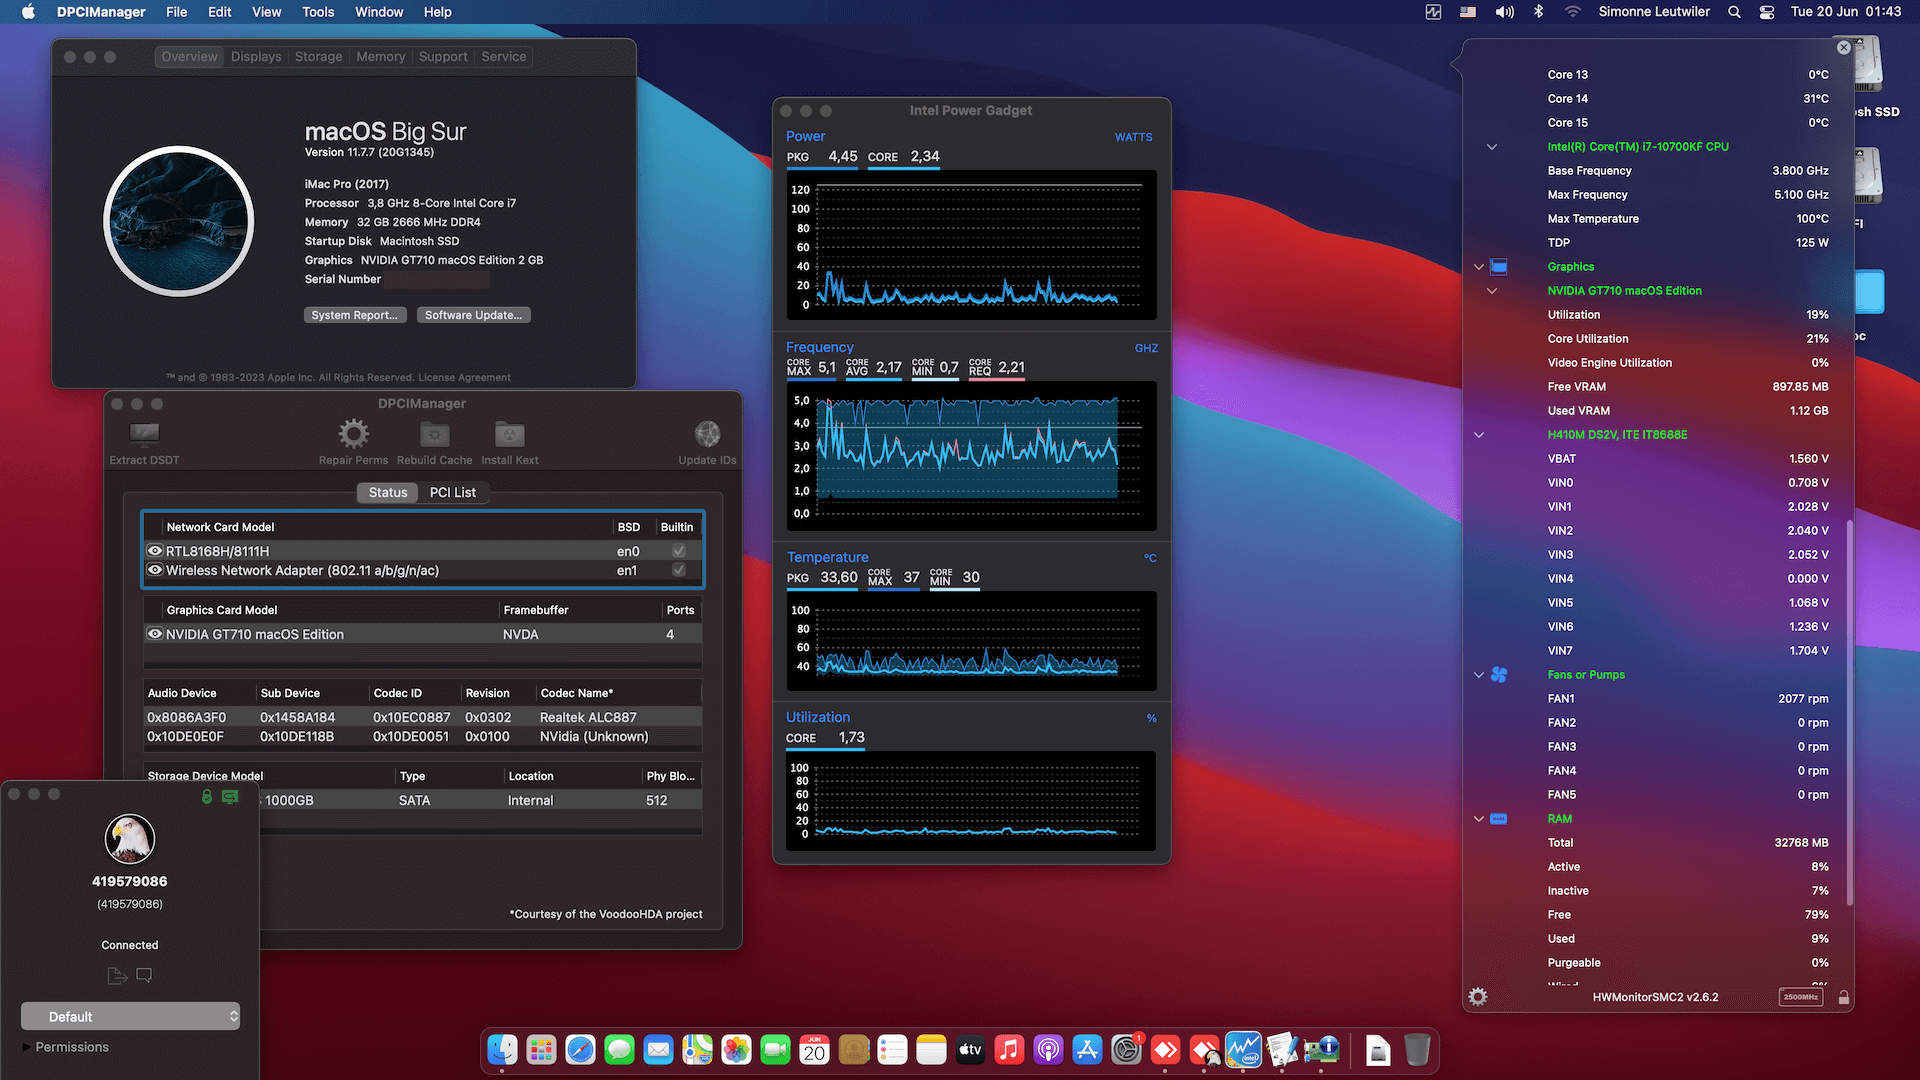Open Launchpad from the Dock
This screenshot has width=1920, height=1080.
click(x=541, y=1050)
